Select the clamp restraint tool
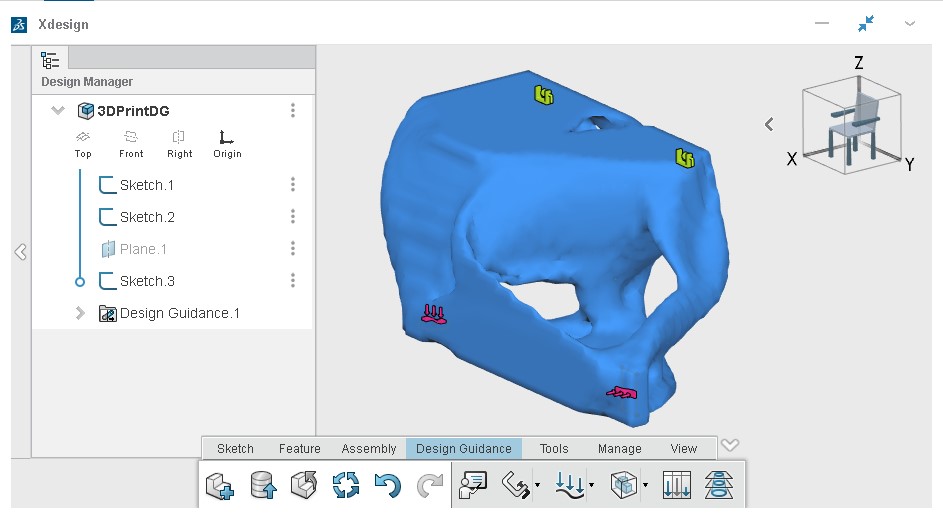 (515, 485)
